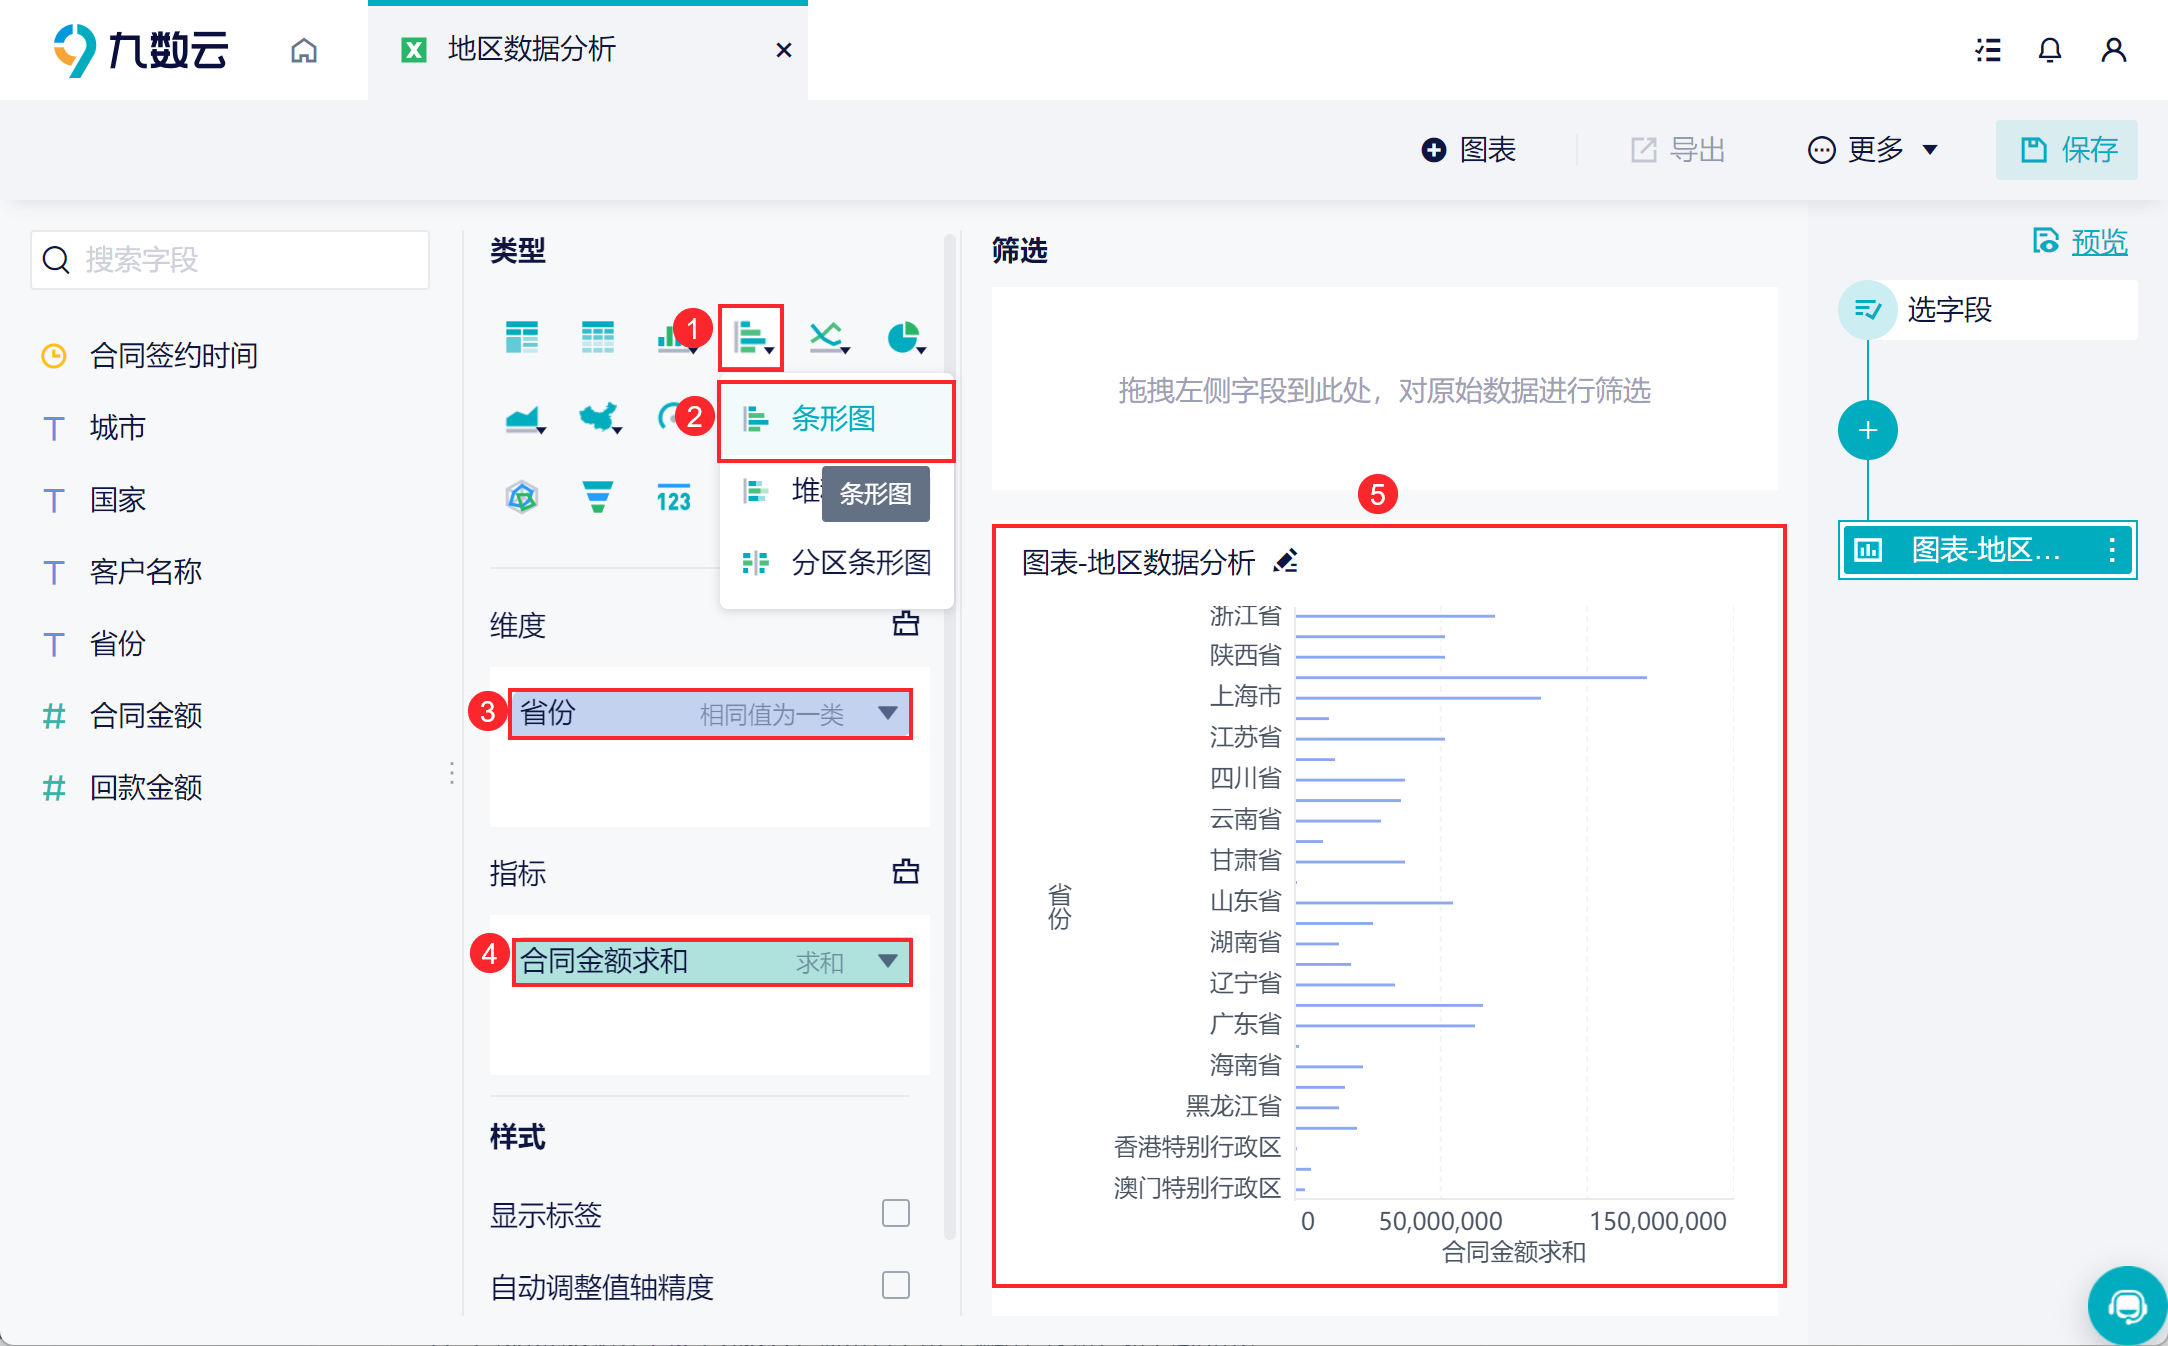Viewport: 2168px width, 1346px height.
Task: Switch to the 地区数据分析 tab
Action: point(531,50)
